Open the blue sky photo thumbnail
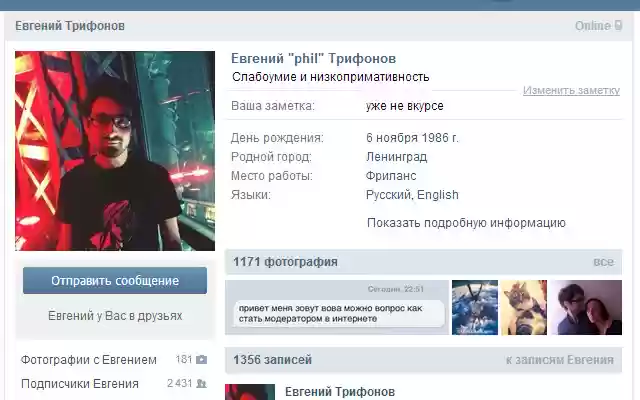640x400 pixels. tap(475, 307)
